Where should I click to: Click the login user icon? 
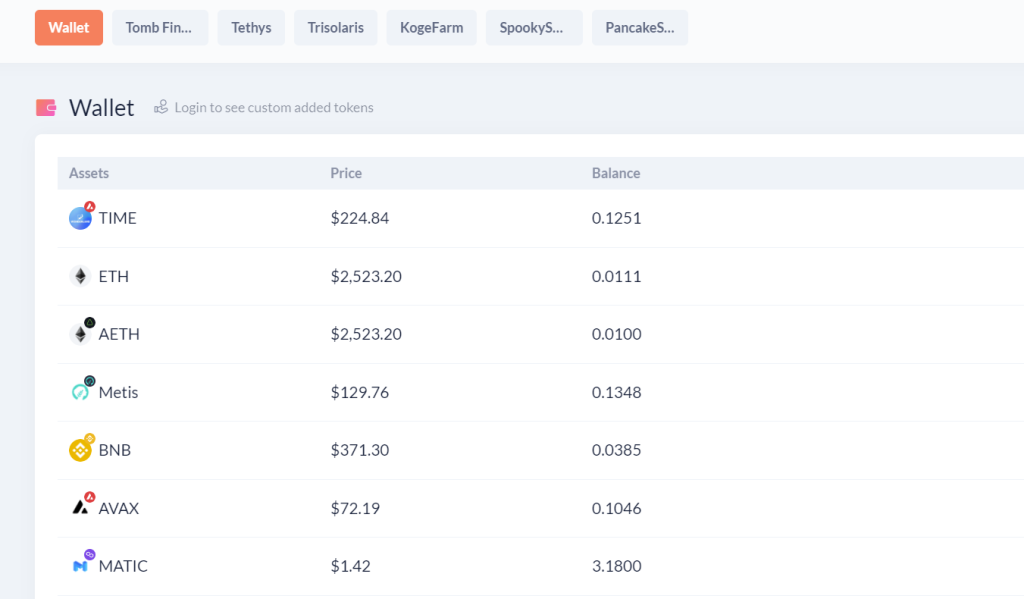pos(161,106)
